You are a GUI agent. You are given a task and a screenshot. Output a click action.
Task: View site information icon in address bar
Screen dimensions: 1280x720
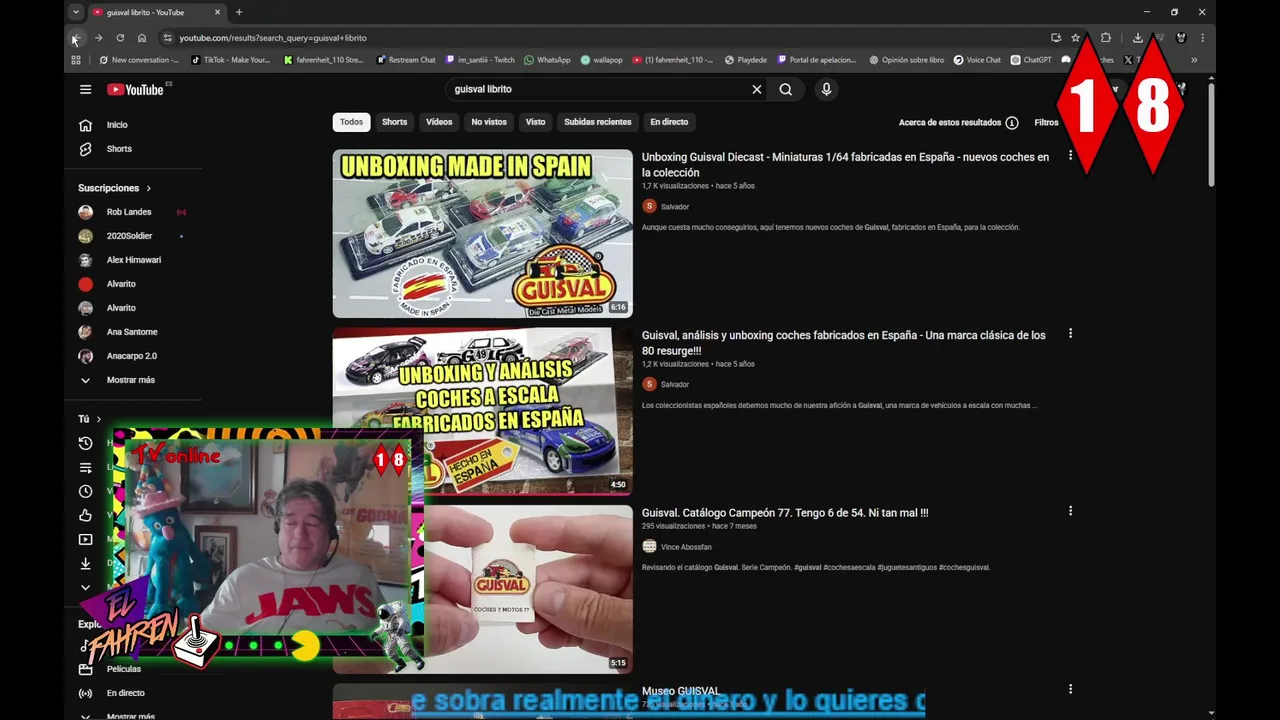coord(167,38)
